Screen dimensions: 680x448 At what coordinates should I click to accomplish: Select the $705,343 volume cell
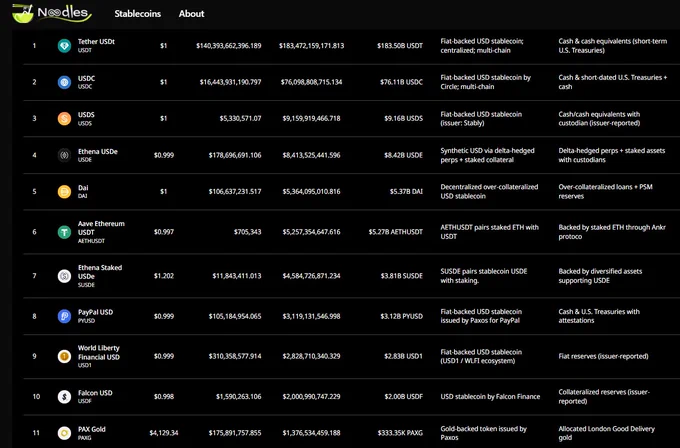247,232
